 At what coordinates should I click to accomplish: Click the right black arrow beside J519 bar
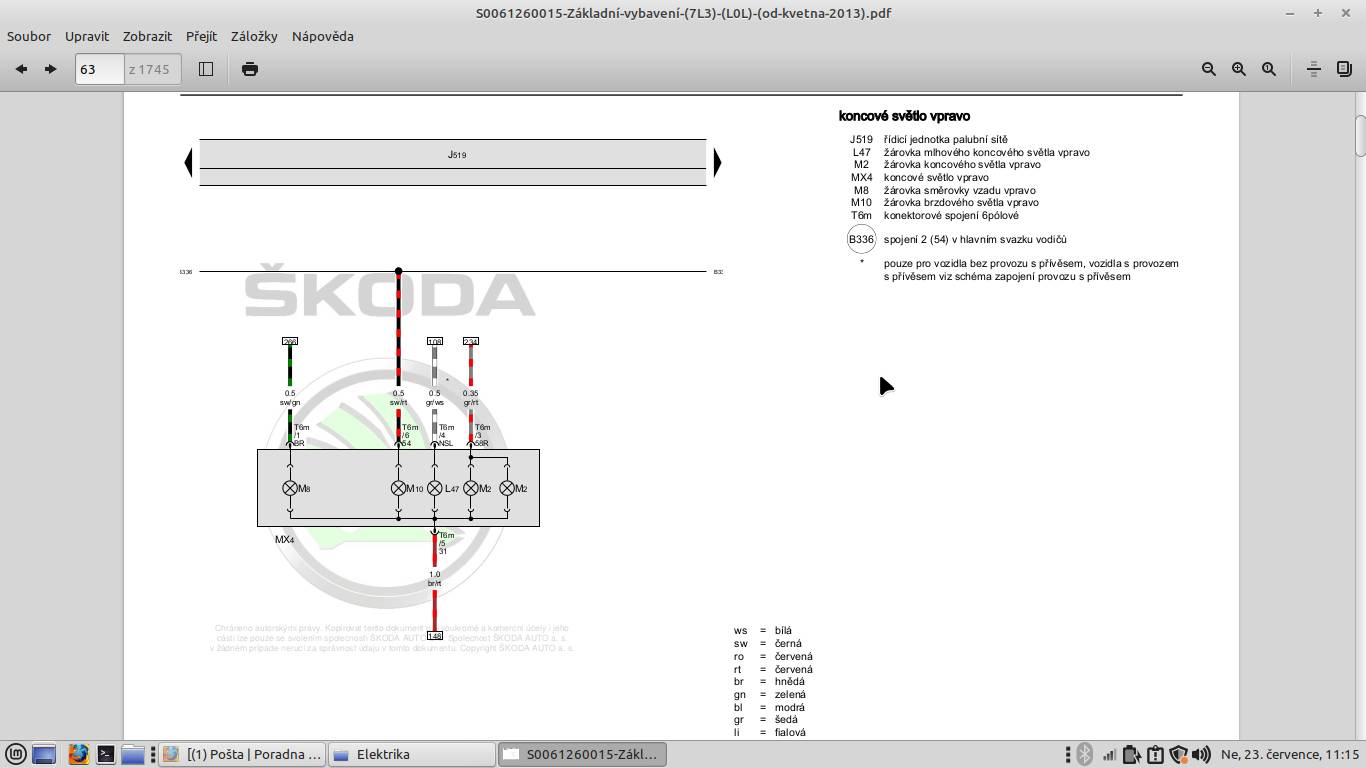717,162
